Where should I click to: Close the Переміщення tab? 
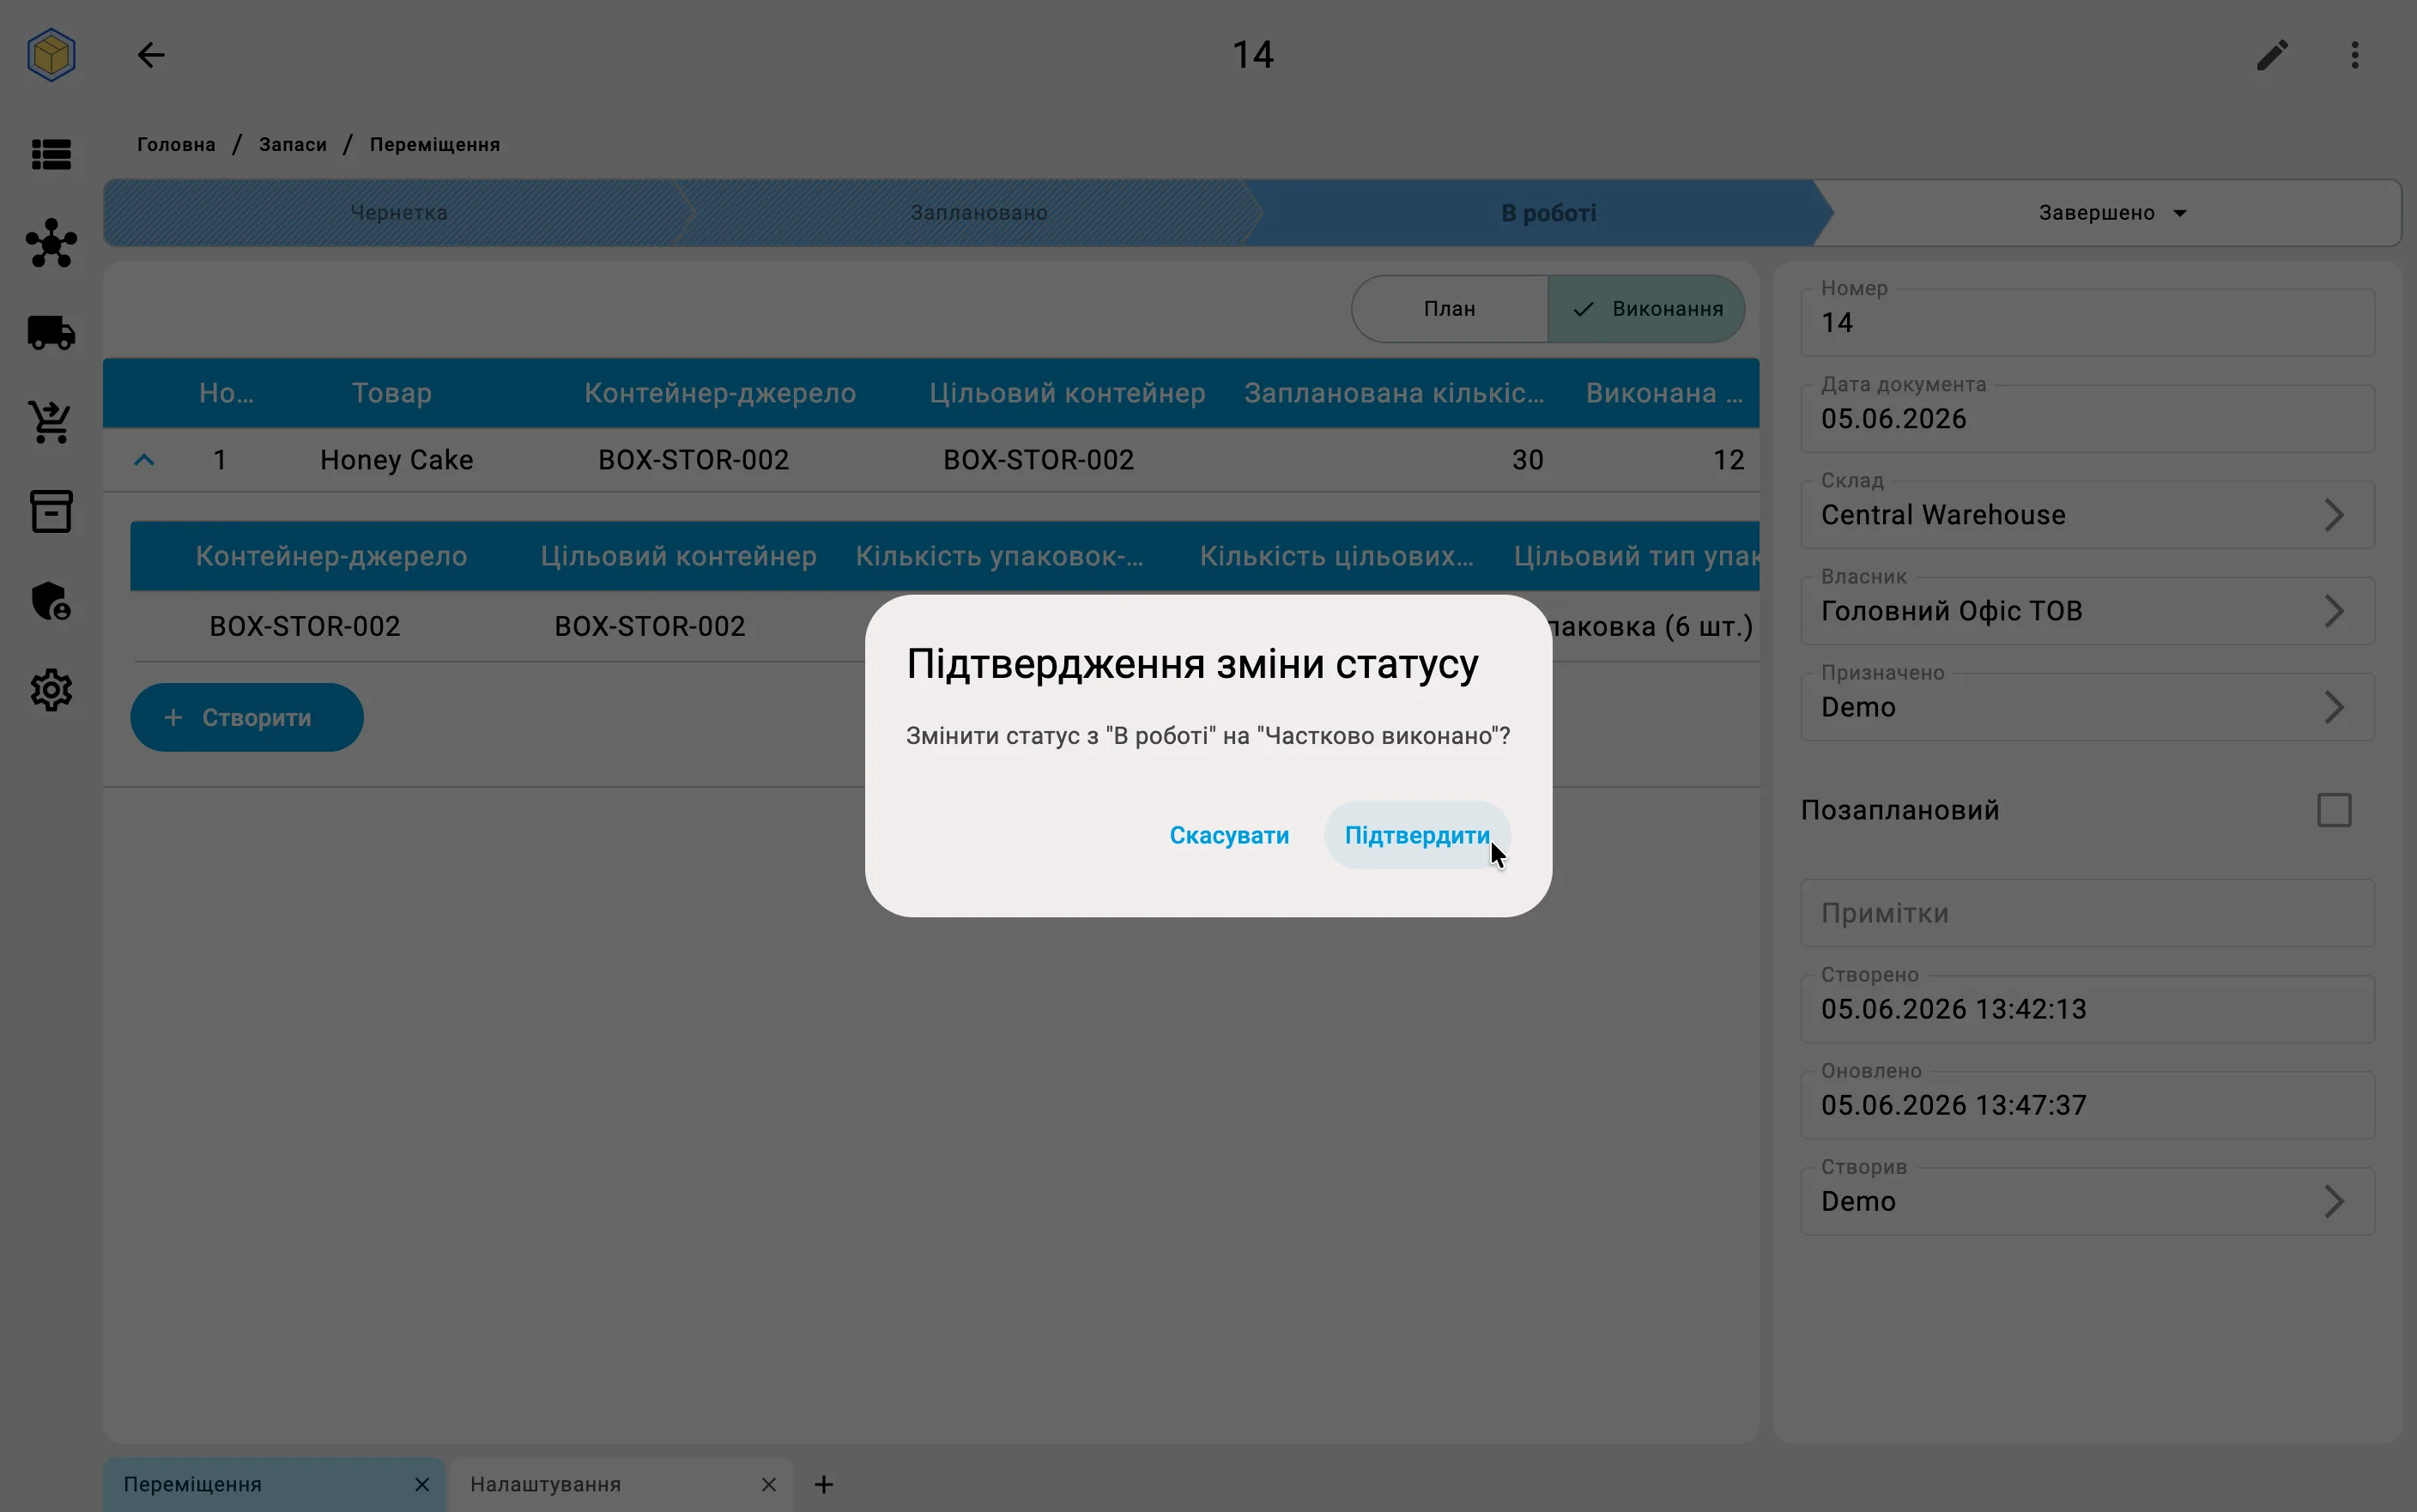pyautogui.click(x=422, y=1484)
